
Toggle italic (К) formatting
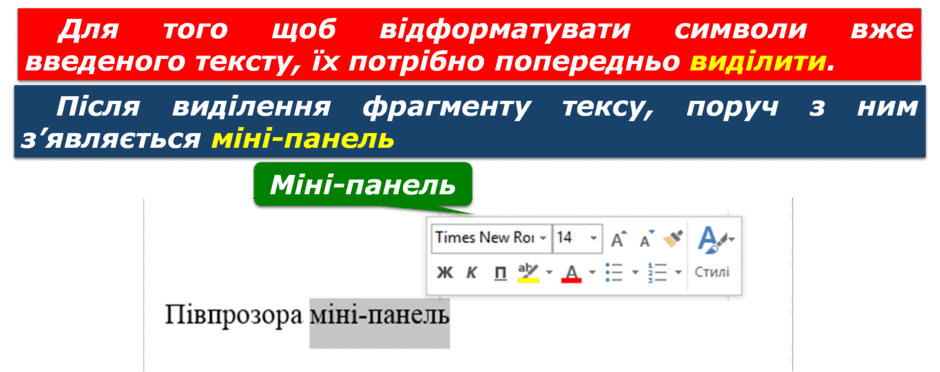(x=472, y=273)
